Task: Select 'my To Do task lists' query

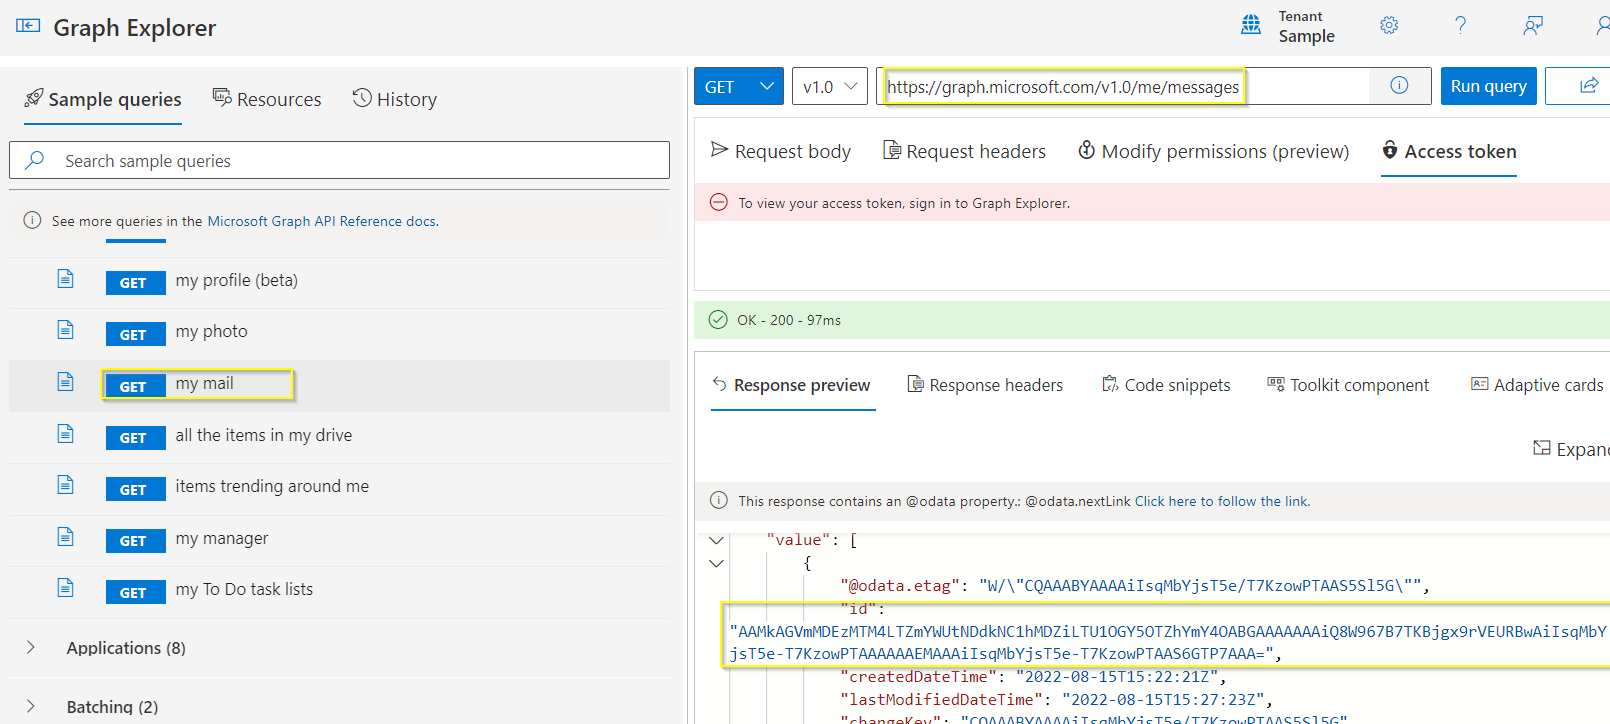Action: tap(244, 589)
